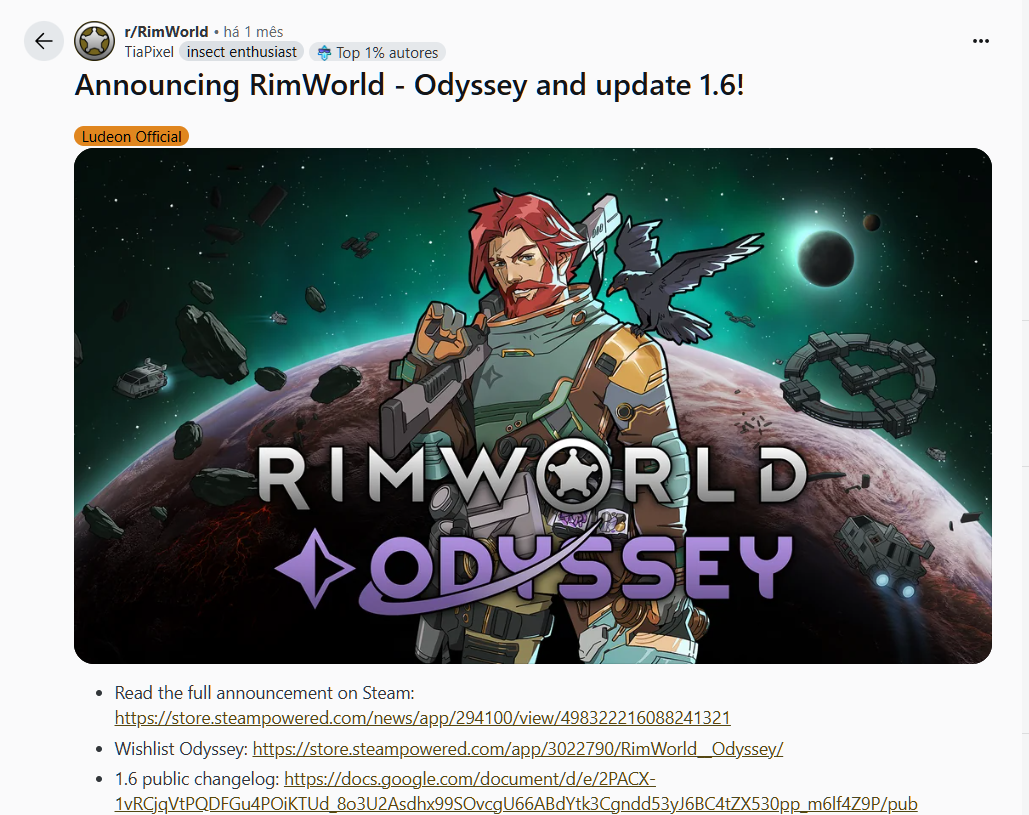Go back using the left arrow button
Viewport: 1029px width, 815px height.
point(43,41)
